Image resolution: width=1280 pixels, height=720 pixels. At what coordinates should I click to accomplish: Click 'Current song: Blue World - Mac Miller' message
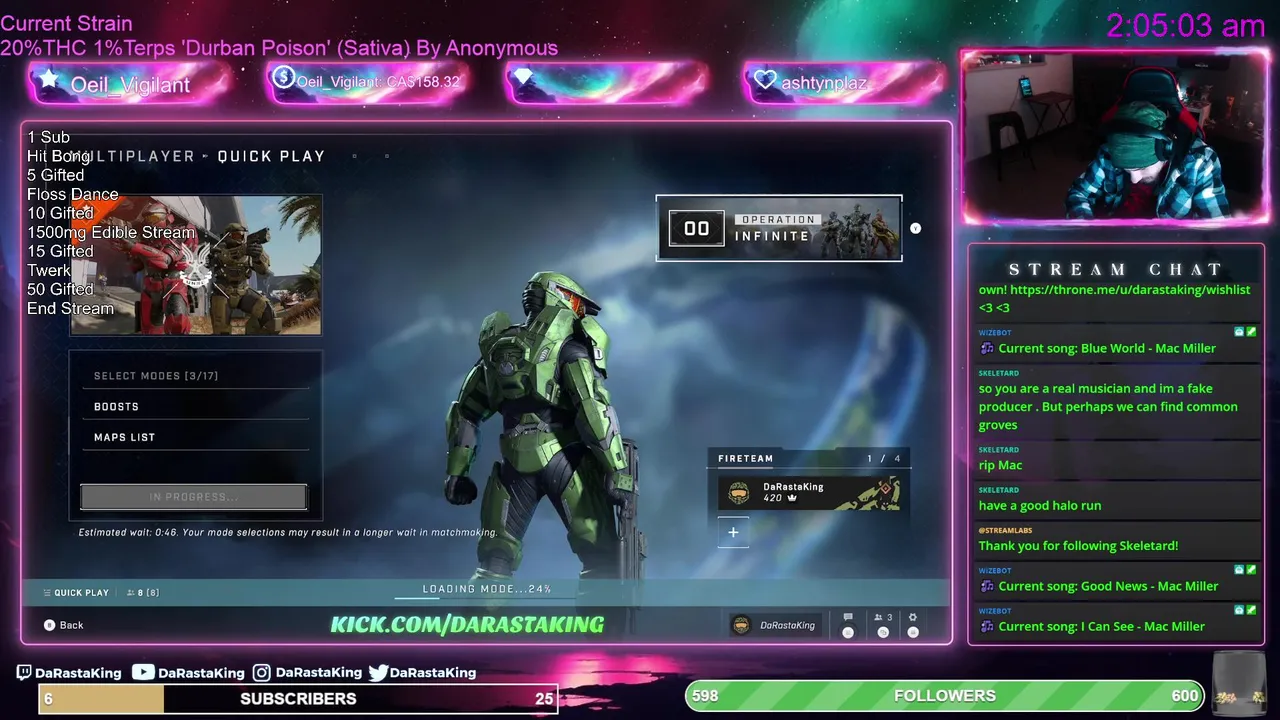[1107, 348]
